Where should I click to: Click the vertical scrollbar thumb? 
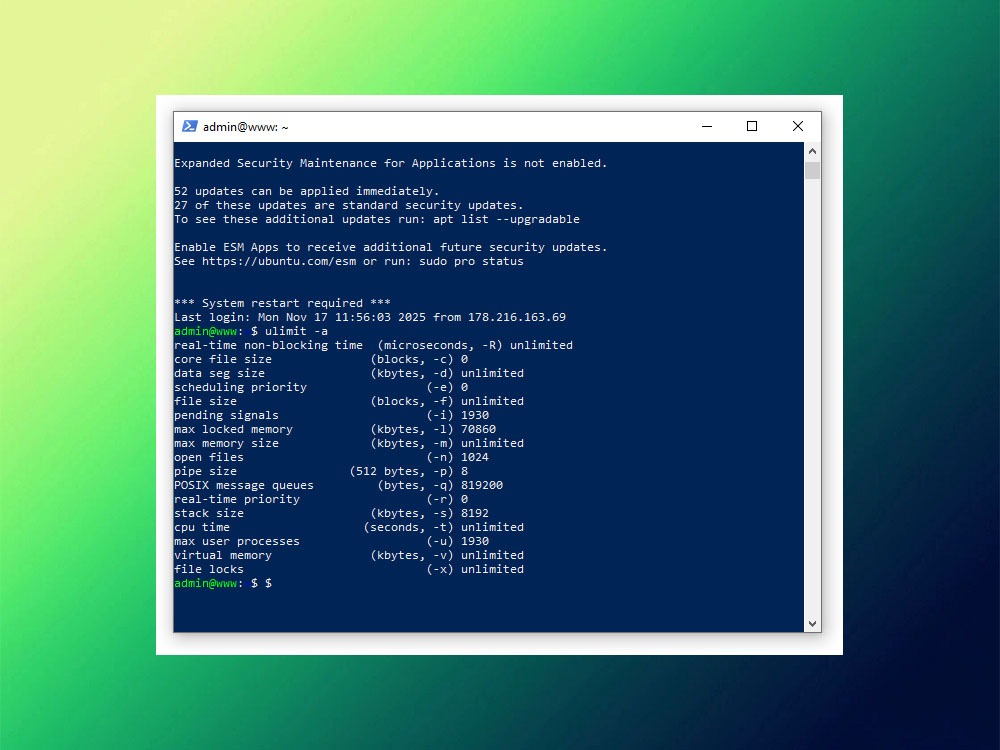click(812, 170)
